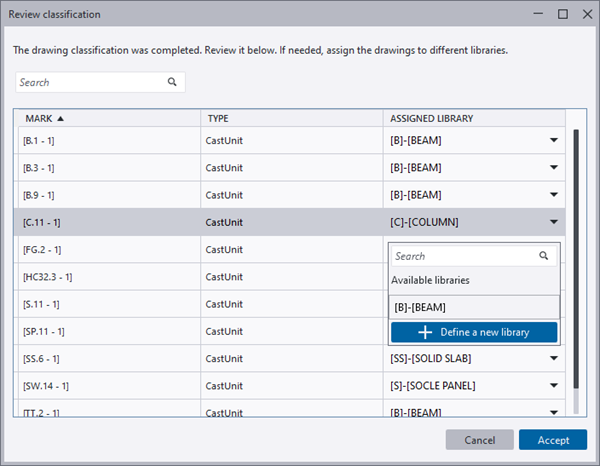
Task: Minimize the Review classification window
Action: click(x=538, y=14)
